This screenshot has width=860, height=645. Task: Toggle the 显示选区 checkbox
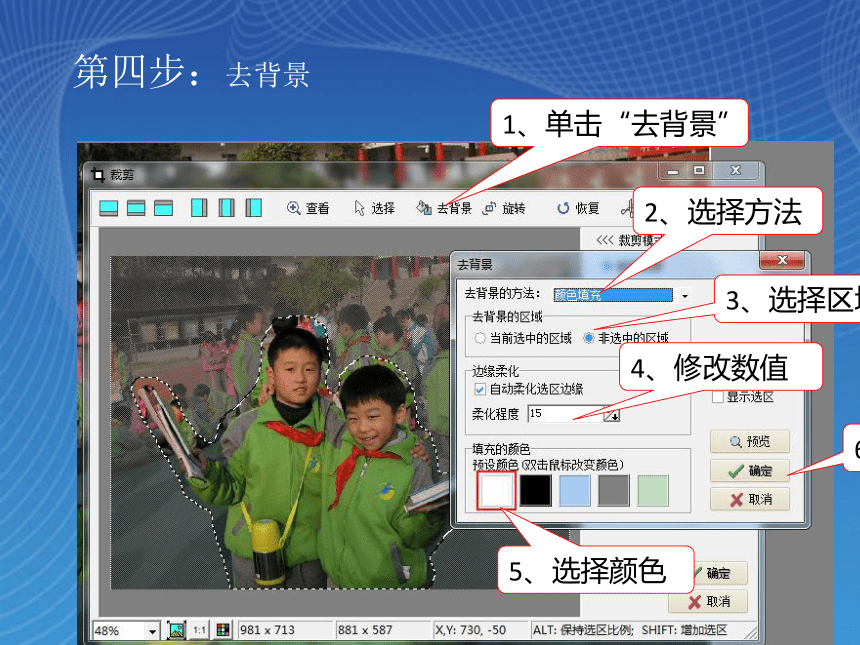(717, 397)
